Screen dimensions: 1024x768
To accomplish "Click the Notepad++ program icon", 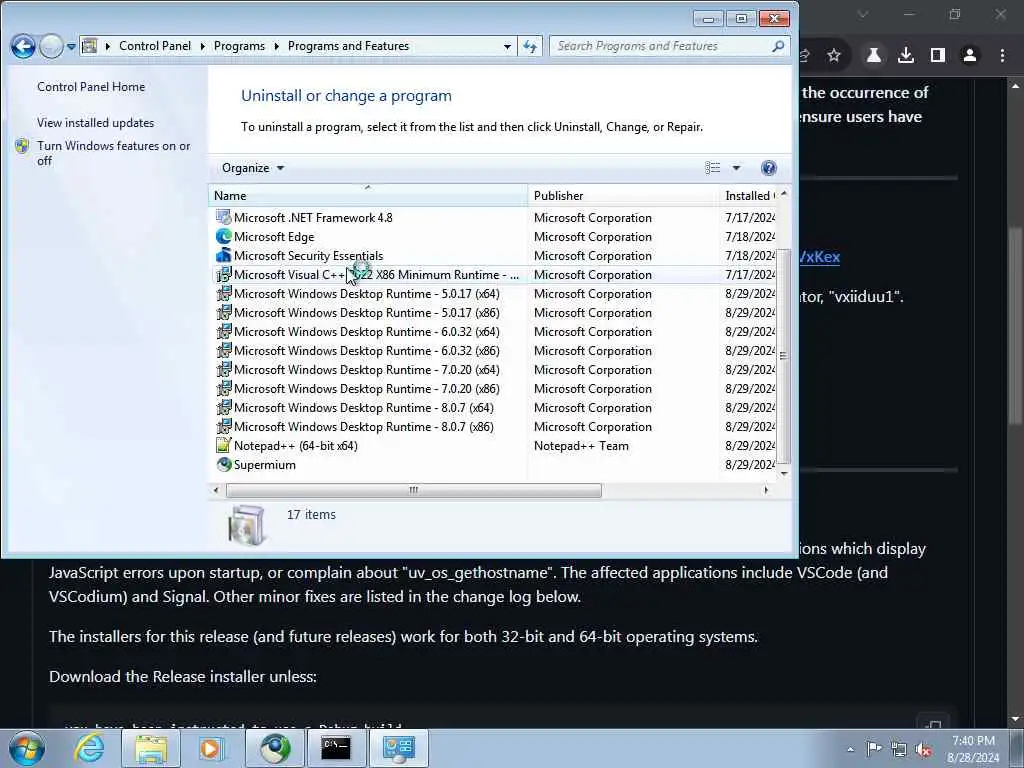I will click(223, 445).
